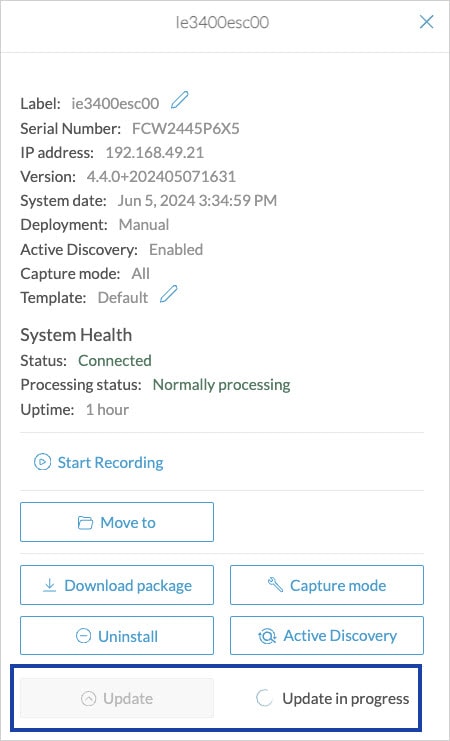The image size is (450, 741).
Task: Uninstall the sensor
Action: pos(117,636)
